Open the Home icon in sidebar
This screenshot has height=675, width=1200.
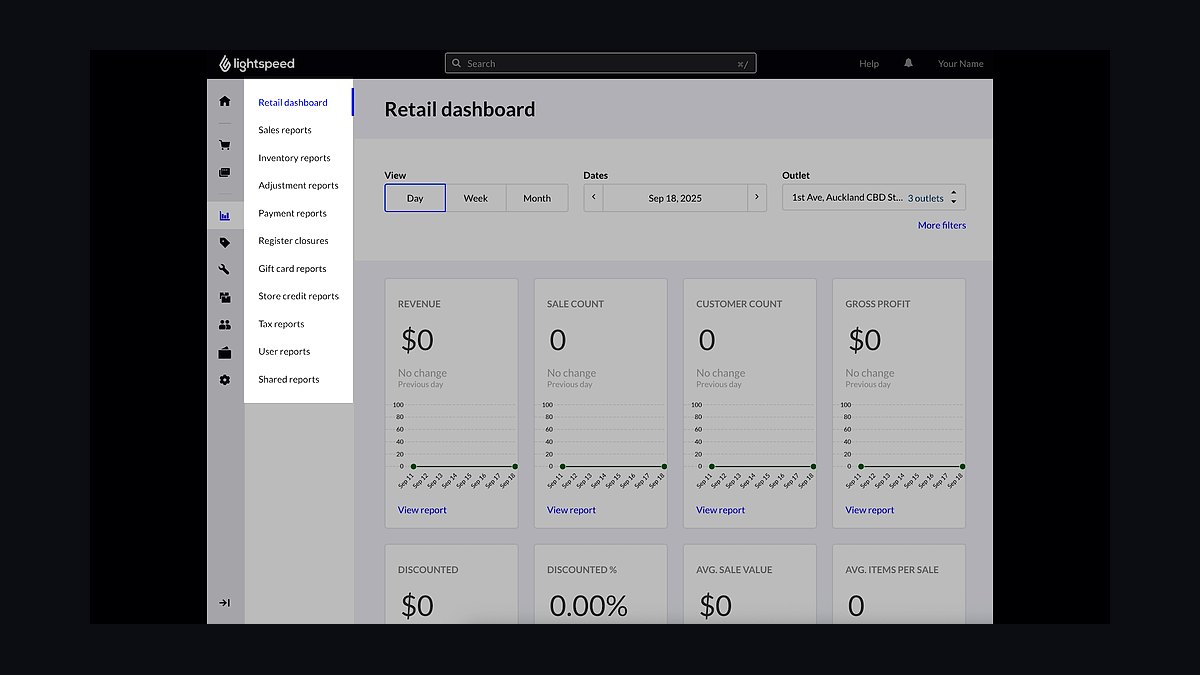[225, 101]
